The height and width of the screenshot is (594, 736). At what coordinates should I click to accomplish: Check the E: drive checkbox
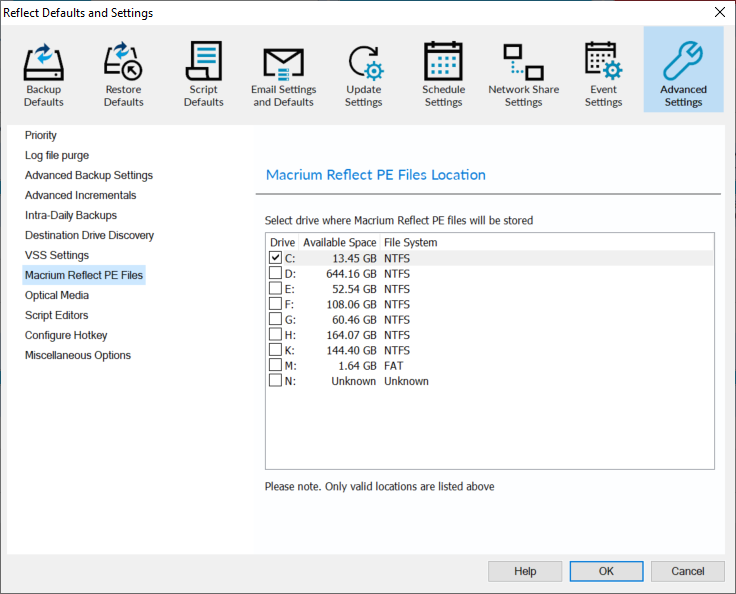(x=276, y=288)
